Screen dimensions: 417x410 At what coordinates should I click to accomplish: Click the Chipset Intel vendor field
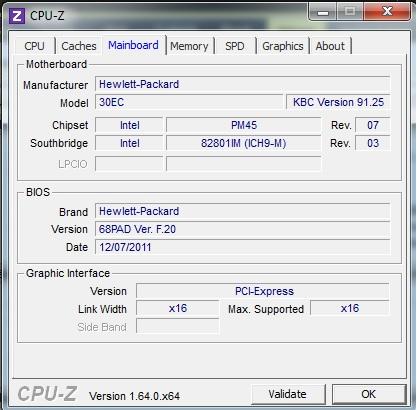point(129,125)
